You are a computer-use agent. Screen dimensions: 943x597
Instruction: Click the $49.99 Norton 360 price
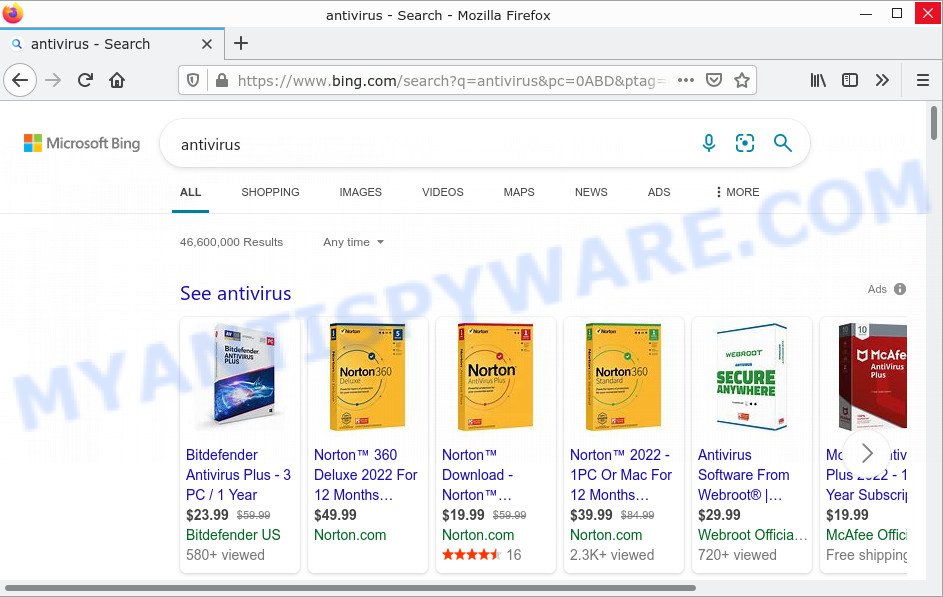click(335, 515)
